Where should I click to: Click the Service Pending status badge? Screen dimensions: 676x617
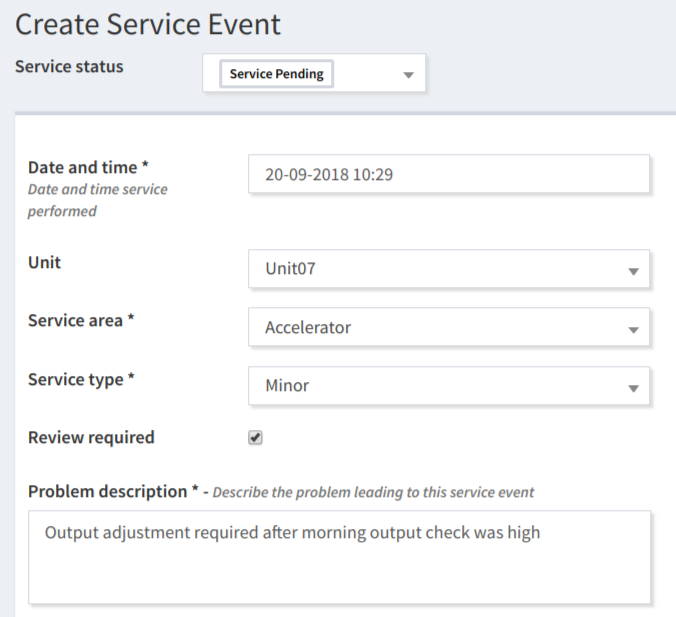pos(276,74)
